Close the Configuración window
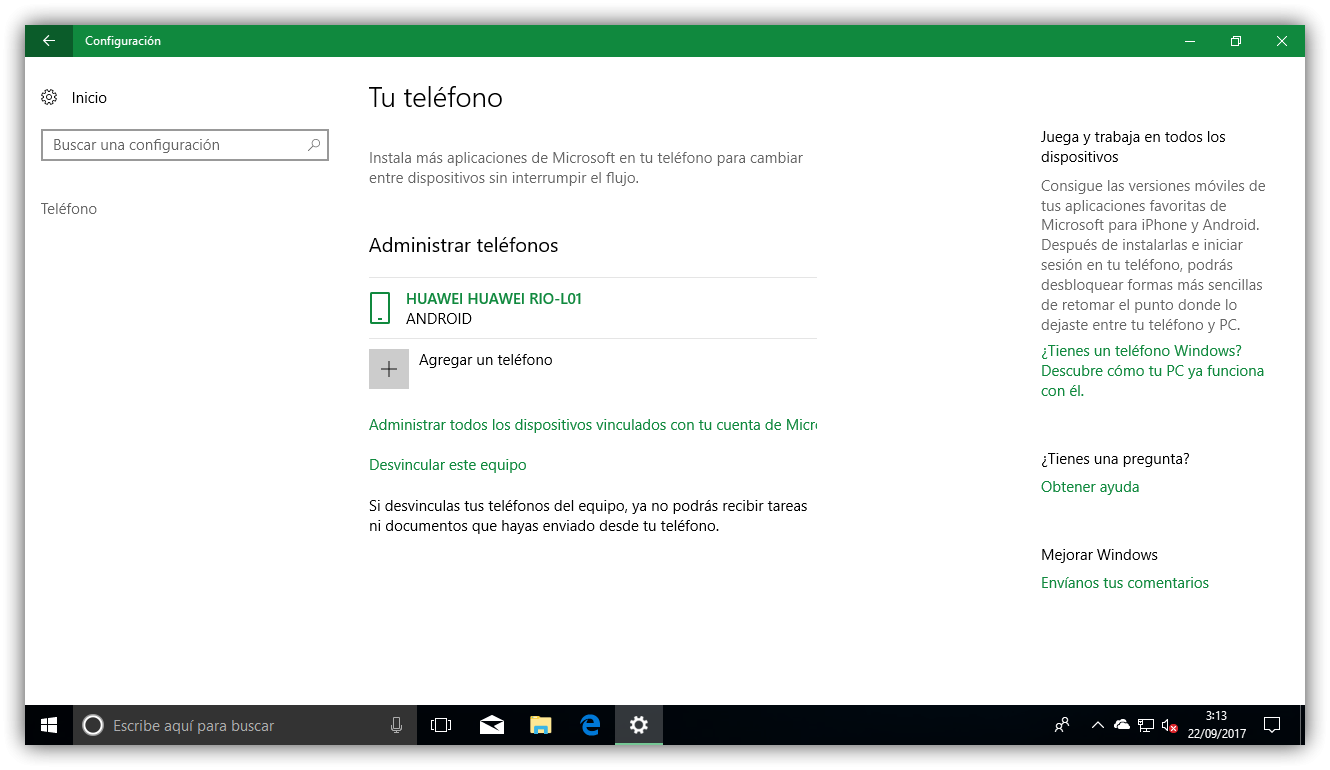Viewport: 1330px width, 770px height. click(1282, 41)
